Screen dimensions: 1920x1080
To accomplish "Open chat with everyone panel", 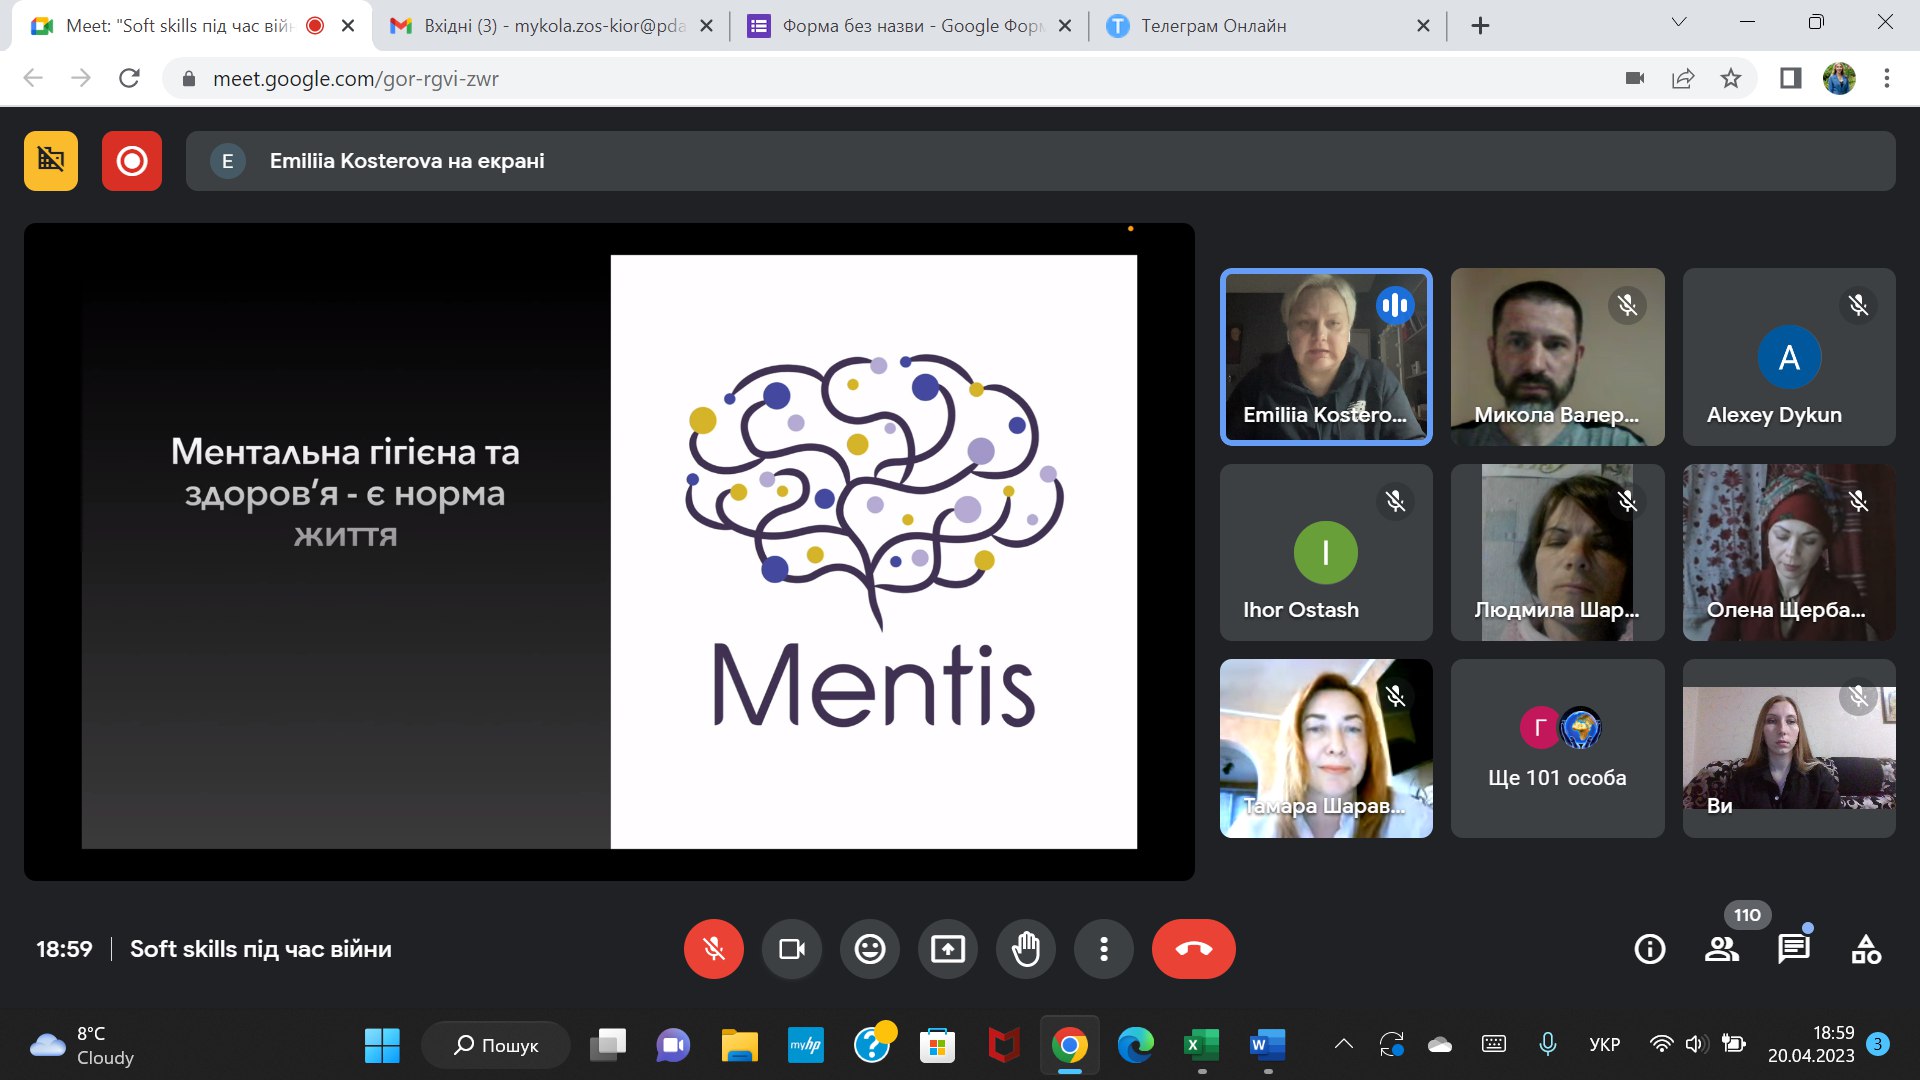I will point(1793,948).
